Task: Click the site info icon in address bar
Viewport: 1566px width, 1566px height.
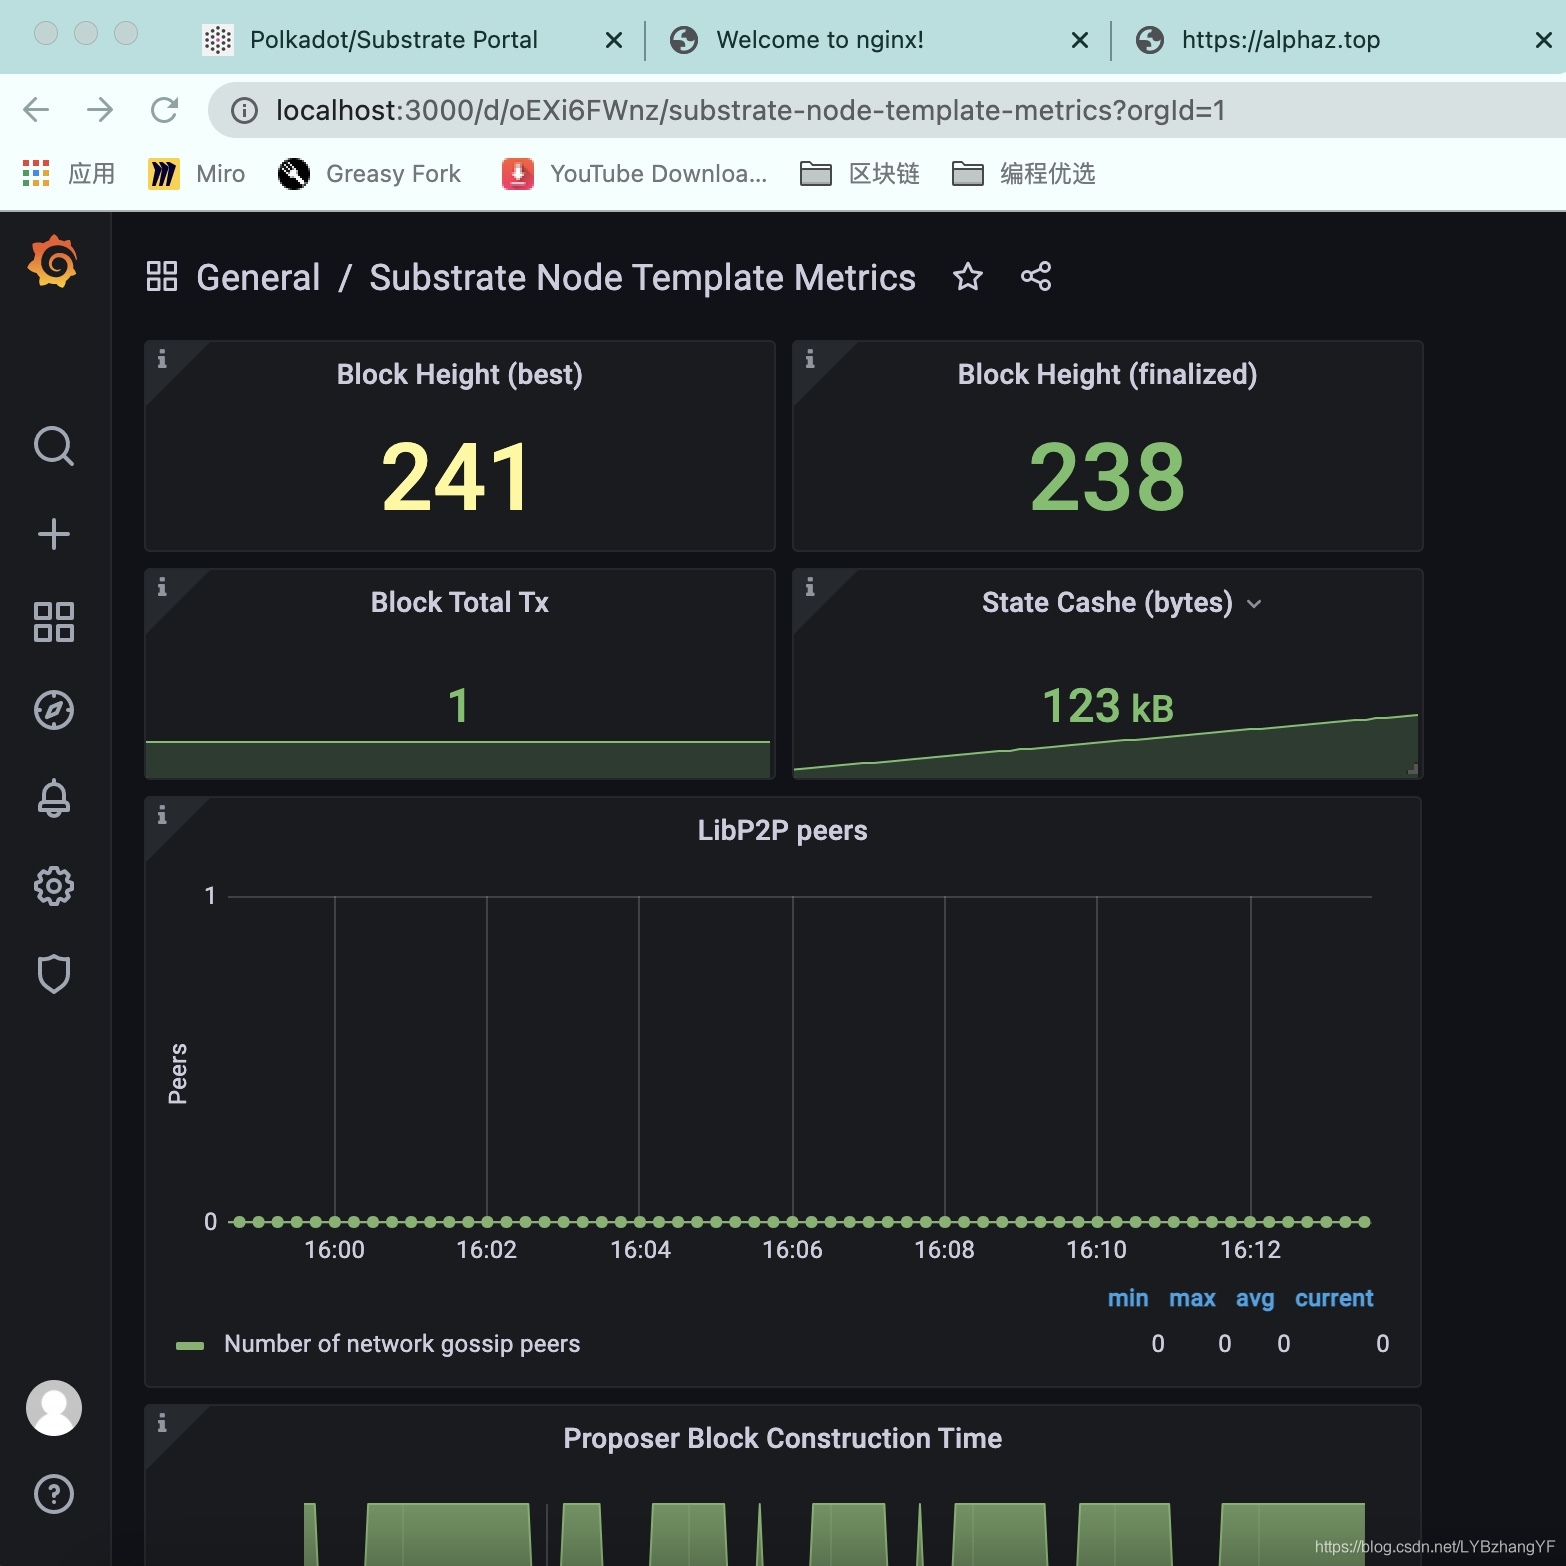Action: [x=244, y=110]
